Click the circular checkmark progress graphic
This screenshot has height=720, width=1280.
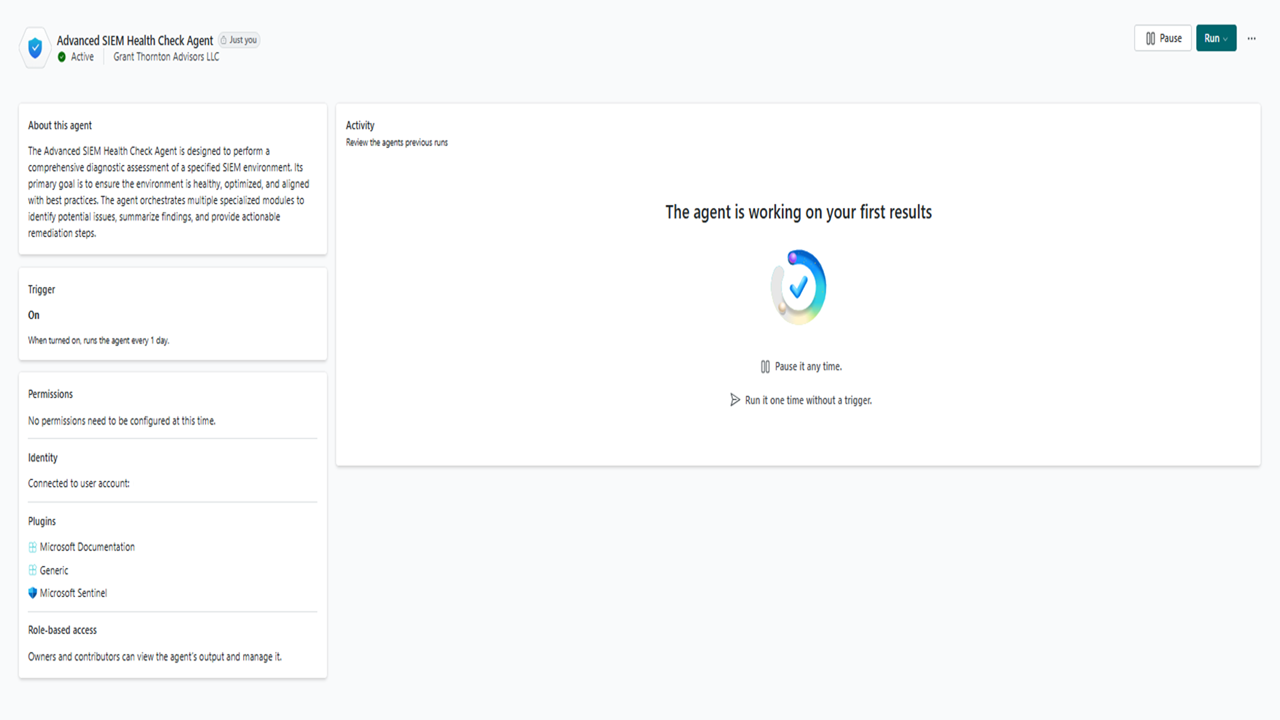(798, 287)
